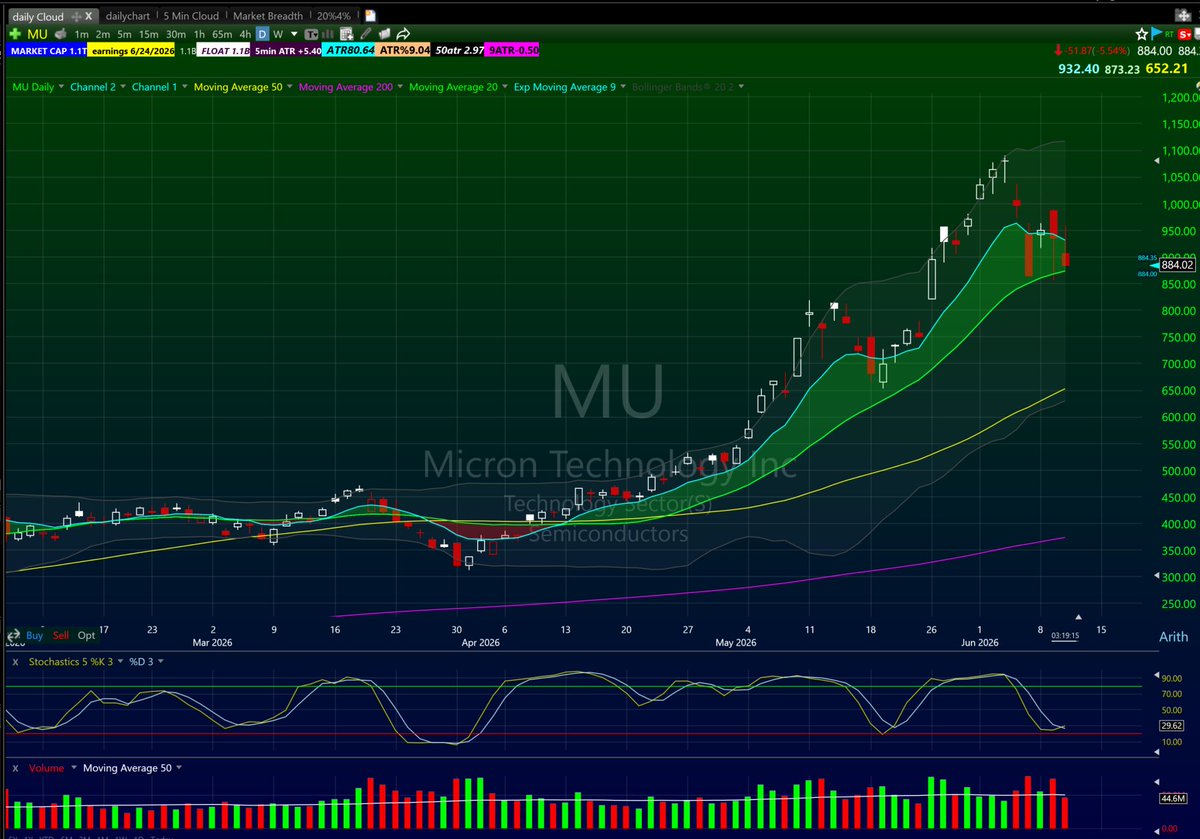
Task: Close the Volume pane with x
Action: click(16, 768)
